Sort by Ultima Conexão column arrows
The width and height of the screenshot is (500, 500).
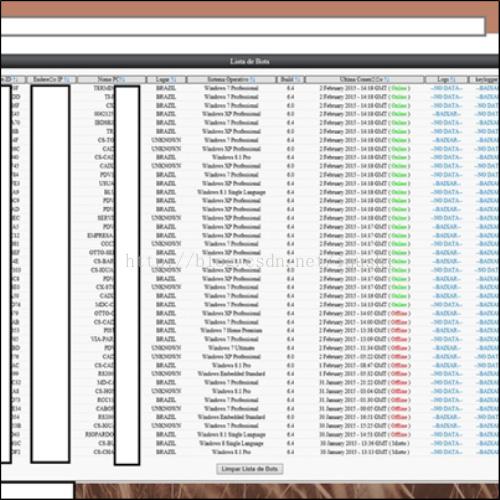(387, 79)
